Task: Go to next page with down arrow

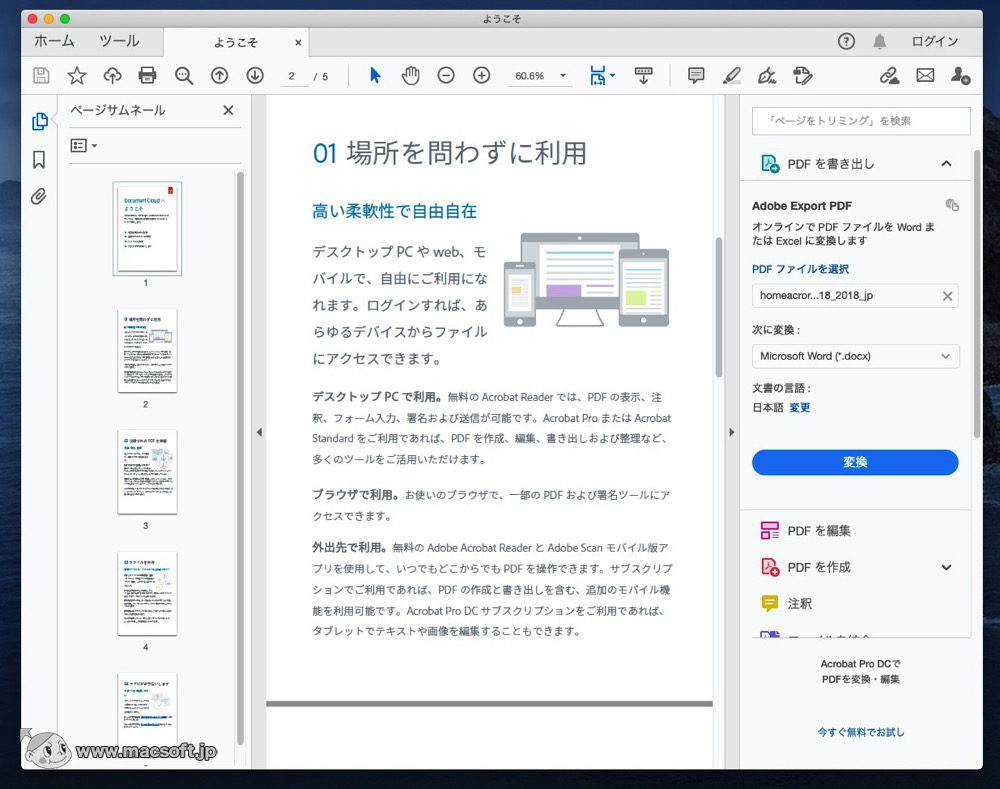Action: tap(255, 76)
